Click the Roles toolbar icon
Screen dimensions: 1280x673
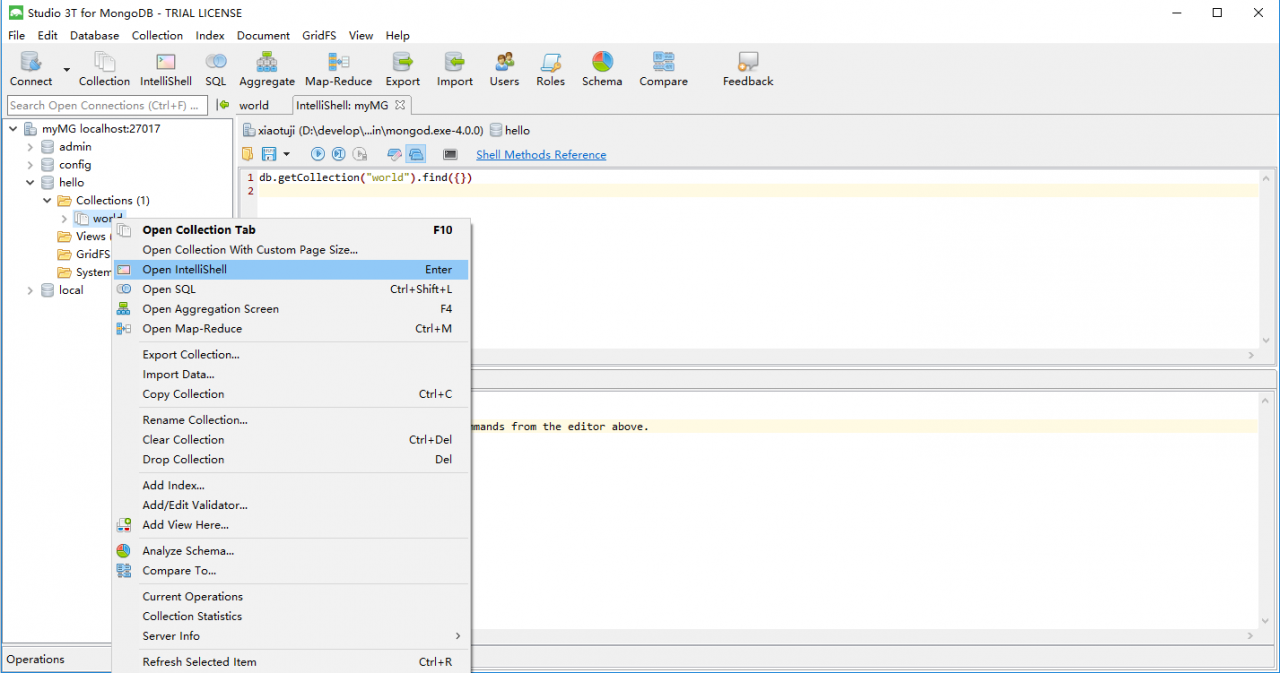[x=550, y=68]
